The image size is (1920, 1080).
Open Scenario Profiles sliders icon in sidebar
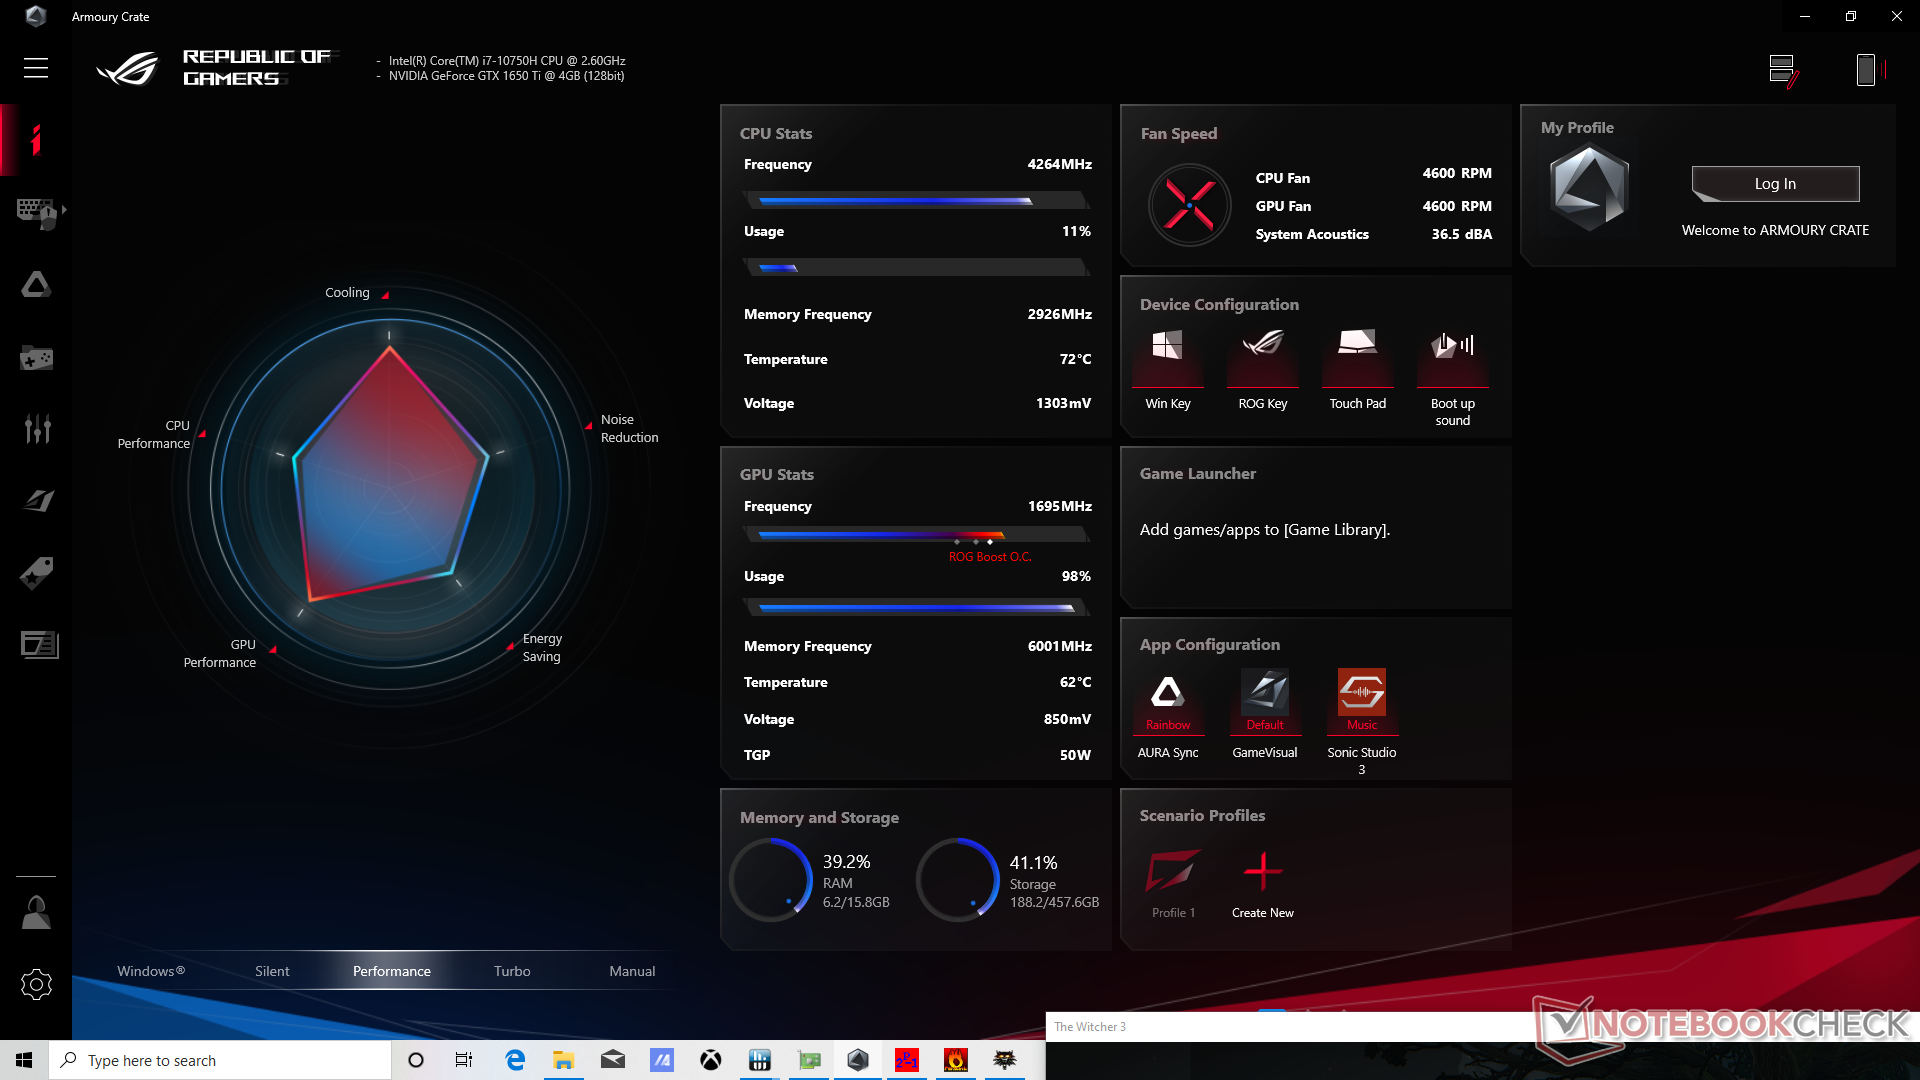(36, 429)
